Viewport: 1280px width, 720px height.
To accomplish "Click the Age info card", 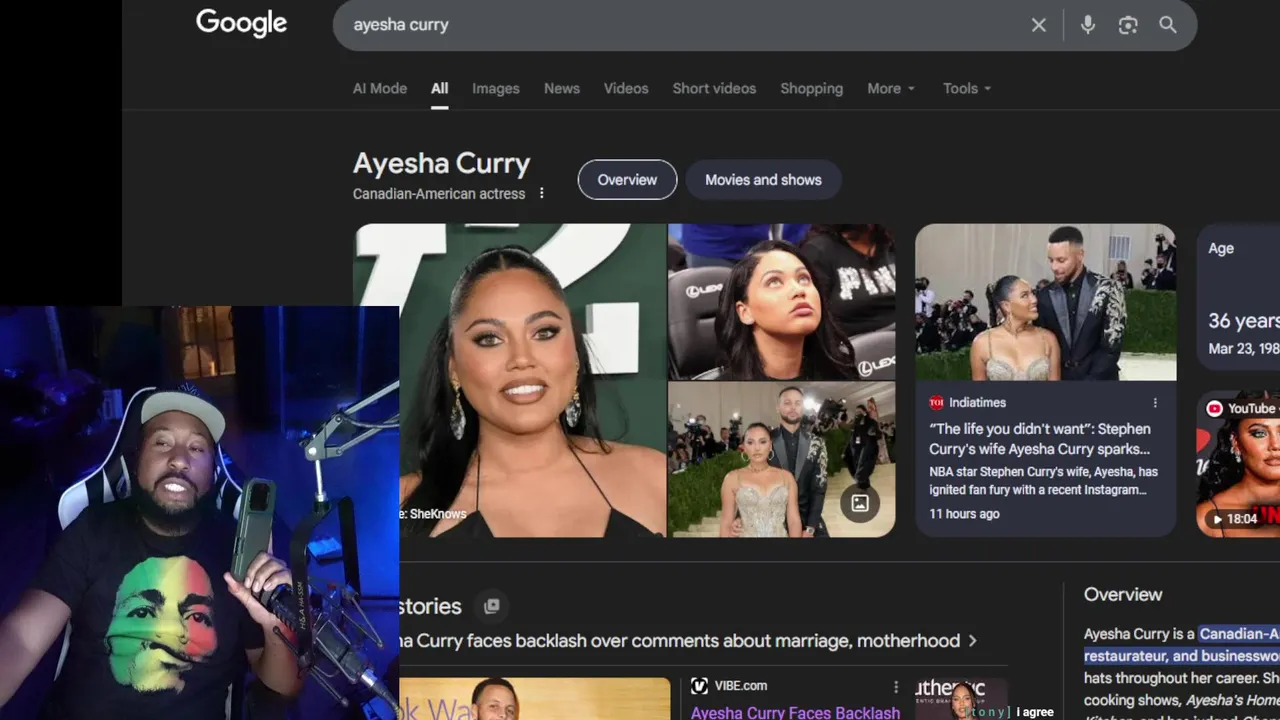I will (x=1238, y=297).
